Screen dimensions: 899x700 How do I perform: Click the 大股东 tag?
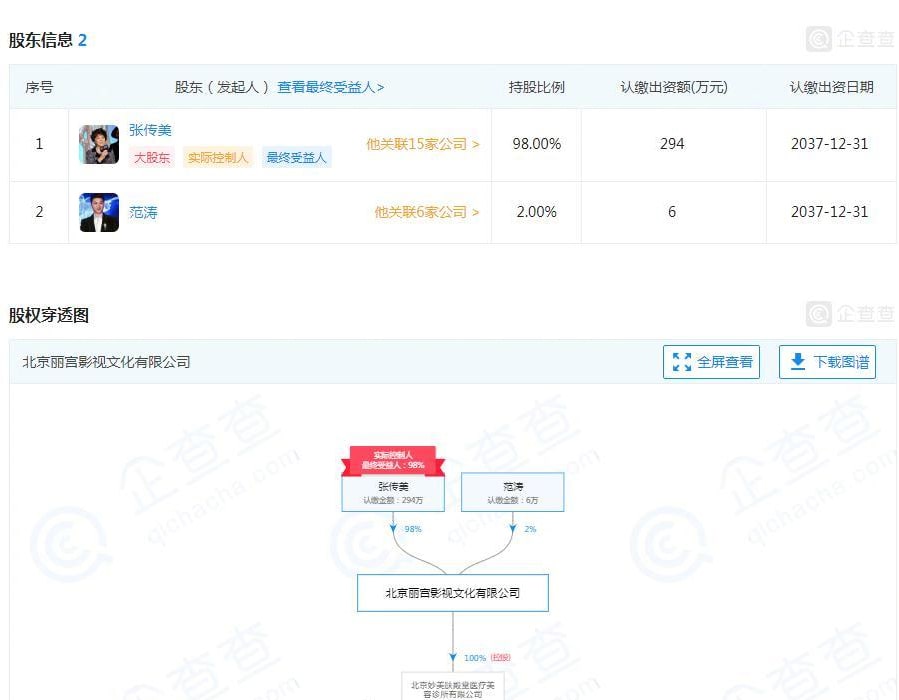click(152, 158)
